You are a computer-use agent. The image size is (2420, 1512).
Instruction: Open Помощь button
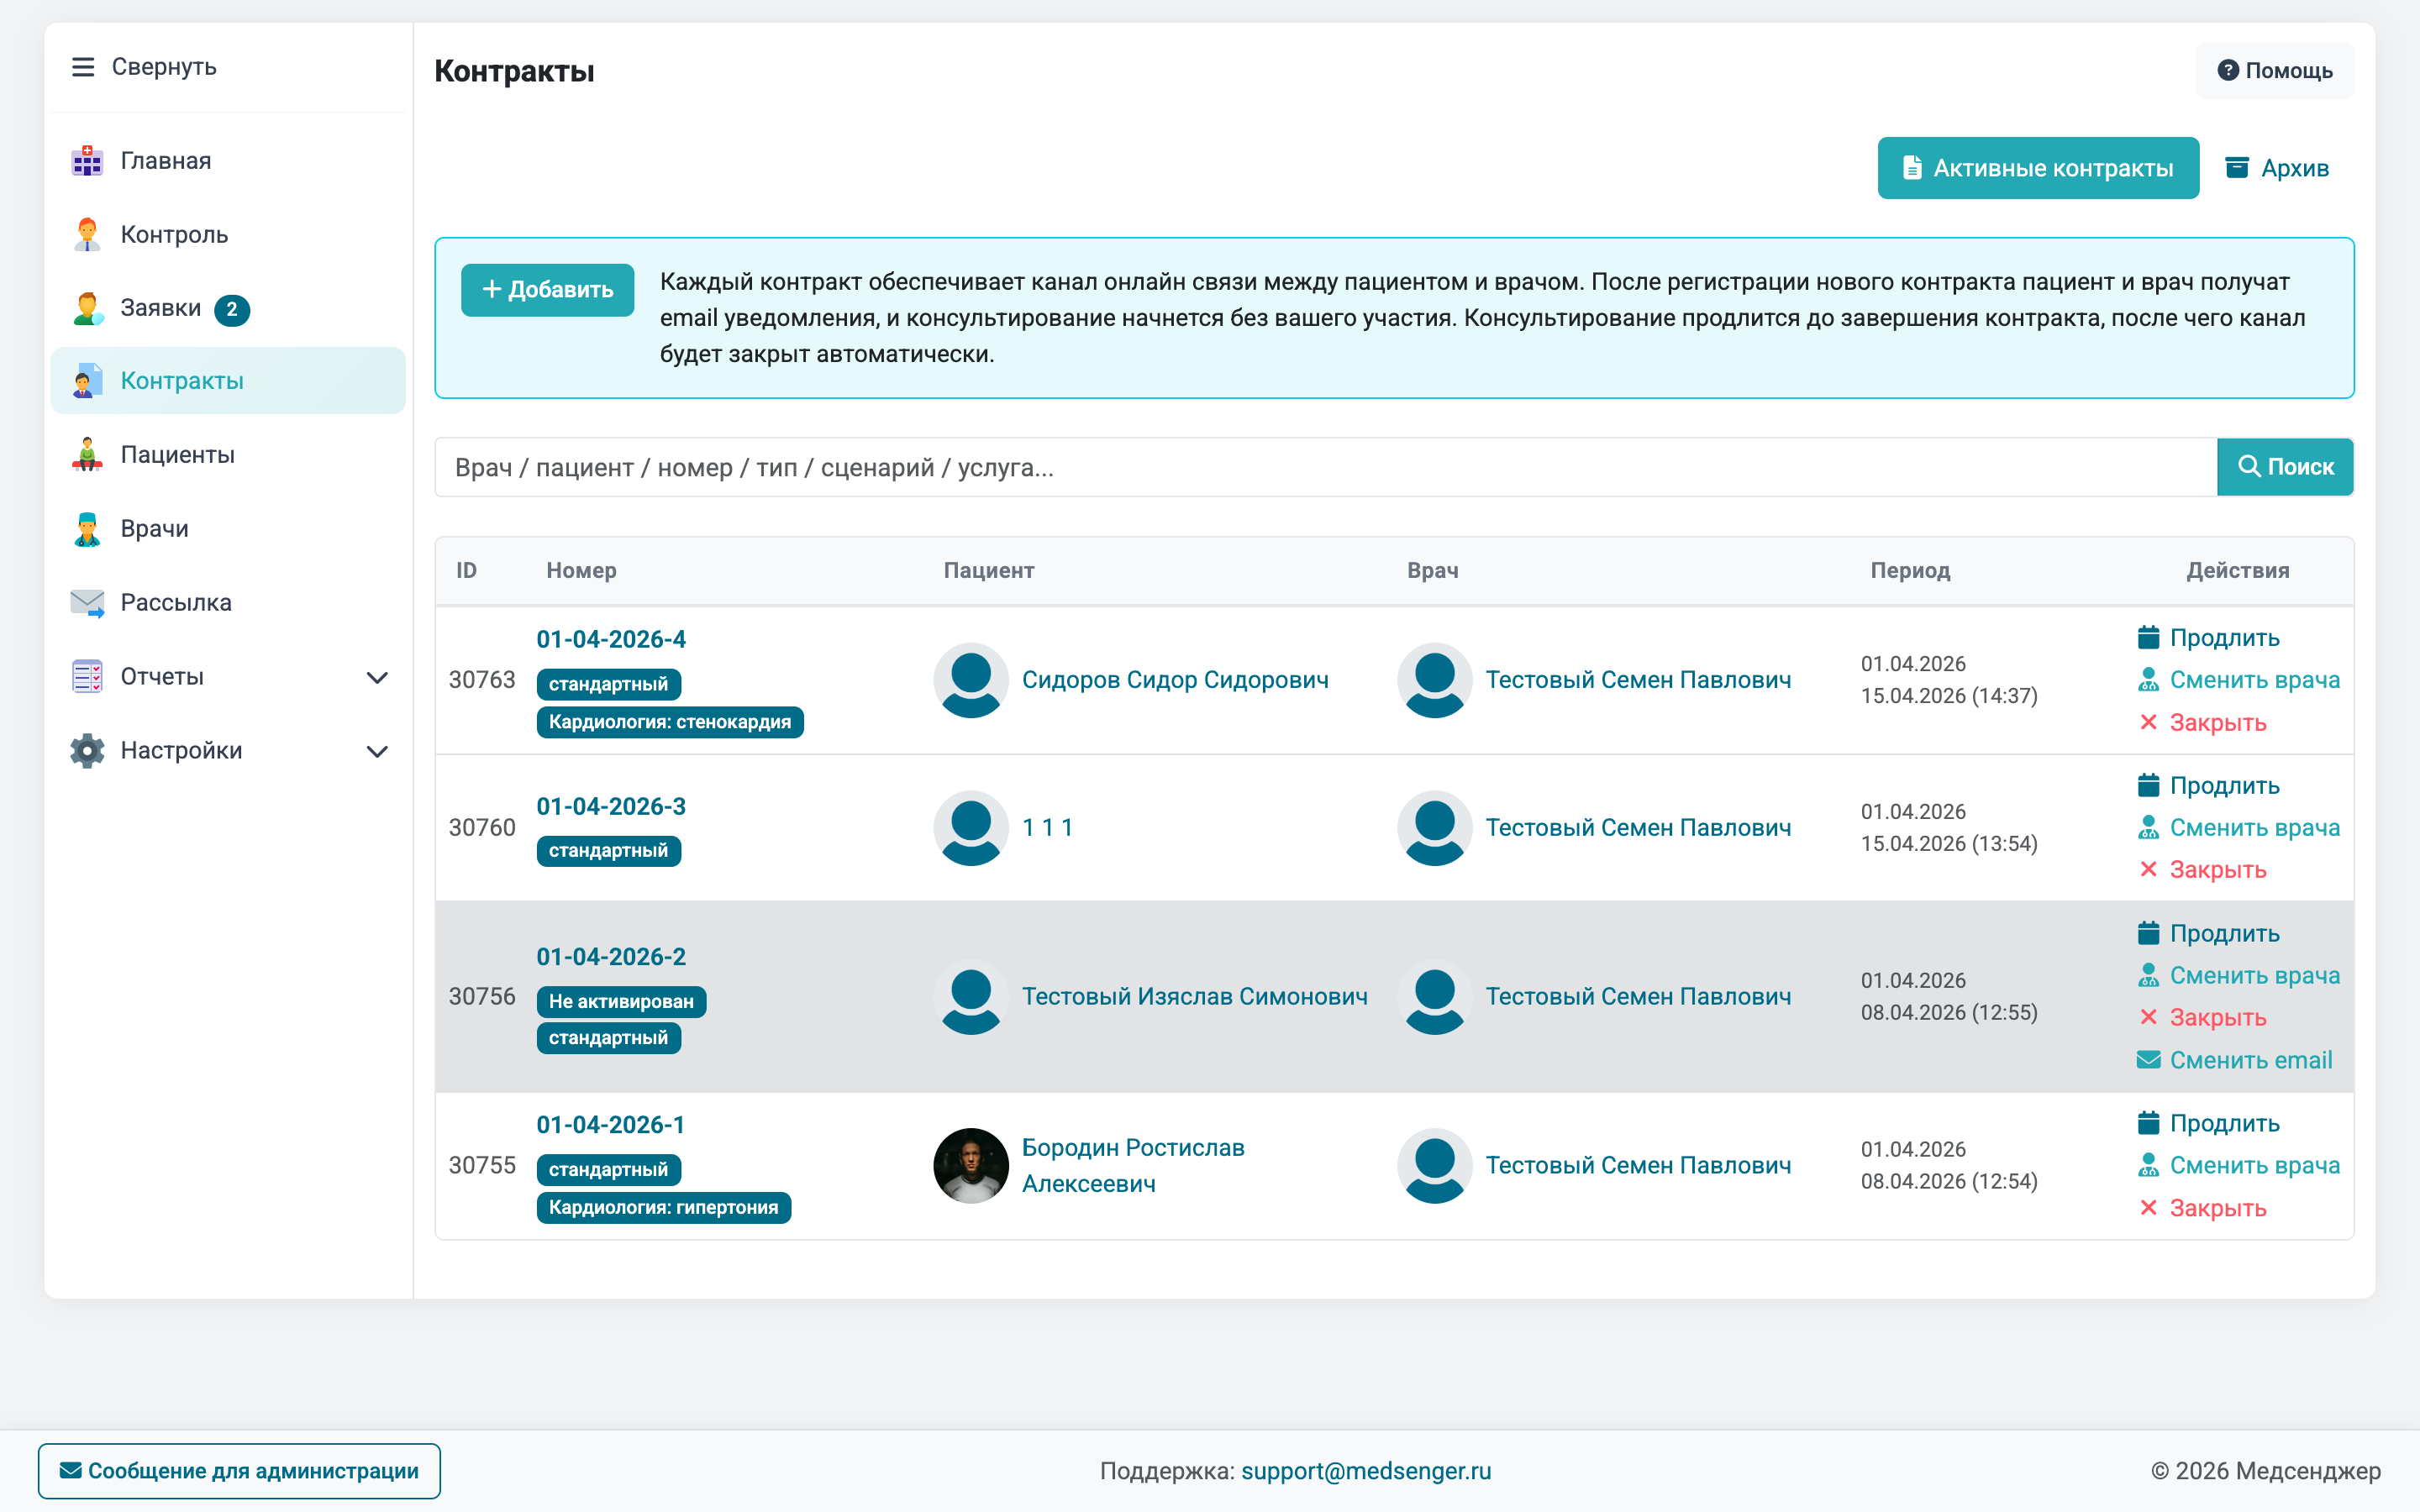pos(2275,71)
